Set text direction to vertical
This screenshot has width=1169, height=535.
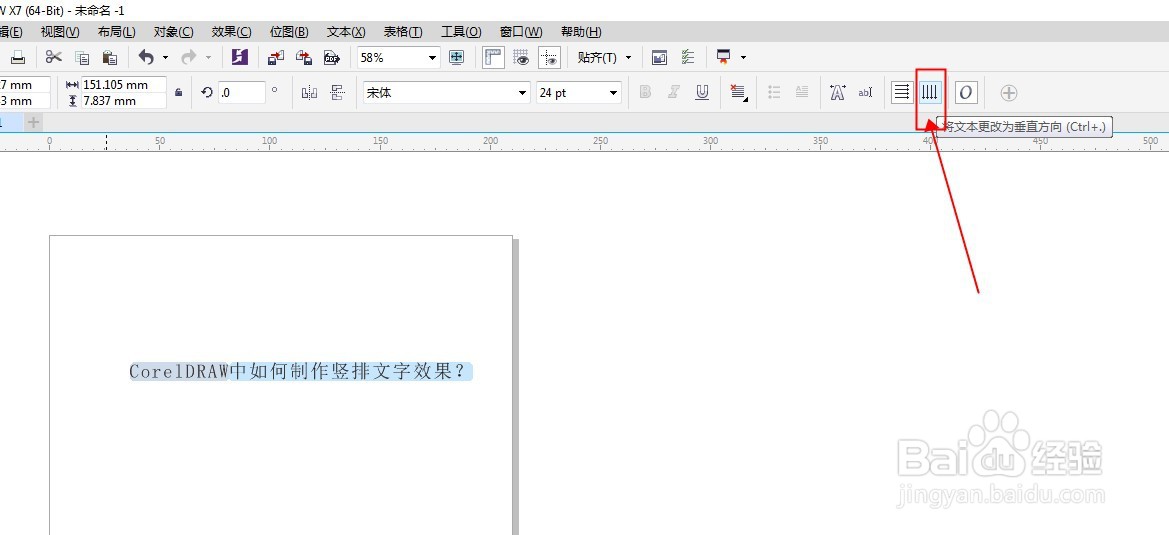pos(930,92)
